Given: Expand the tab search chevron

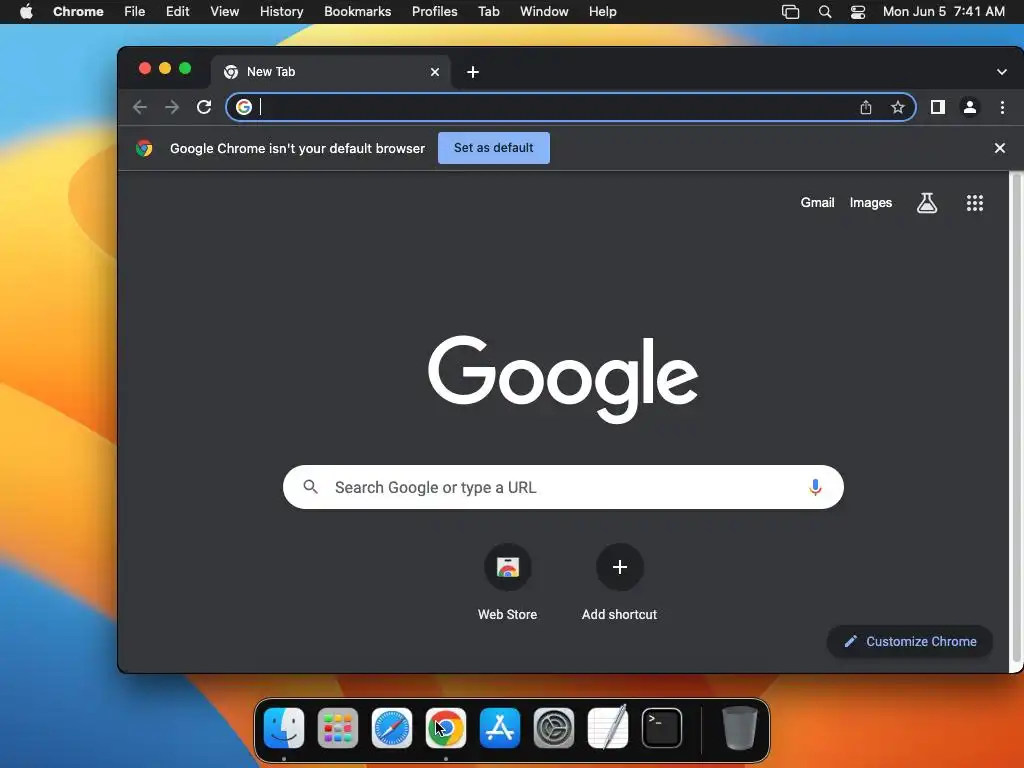Looking at the screenshot, I should point(1002,72).
